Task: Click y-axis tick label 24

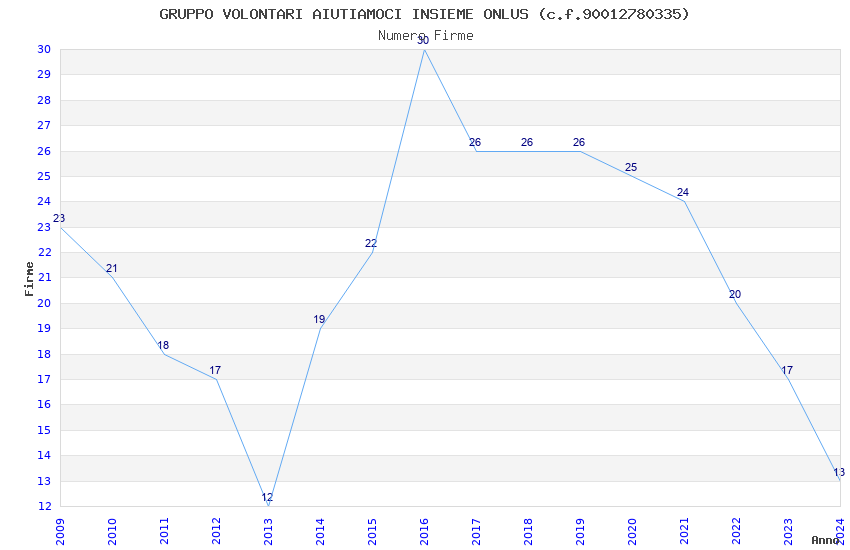Action: (44, 202)
